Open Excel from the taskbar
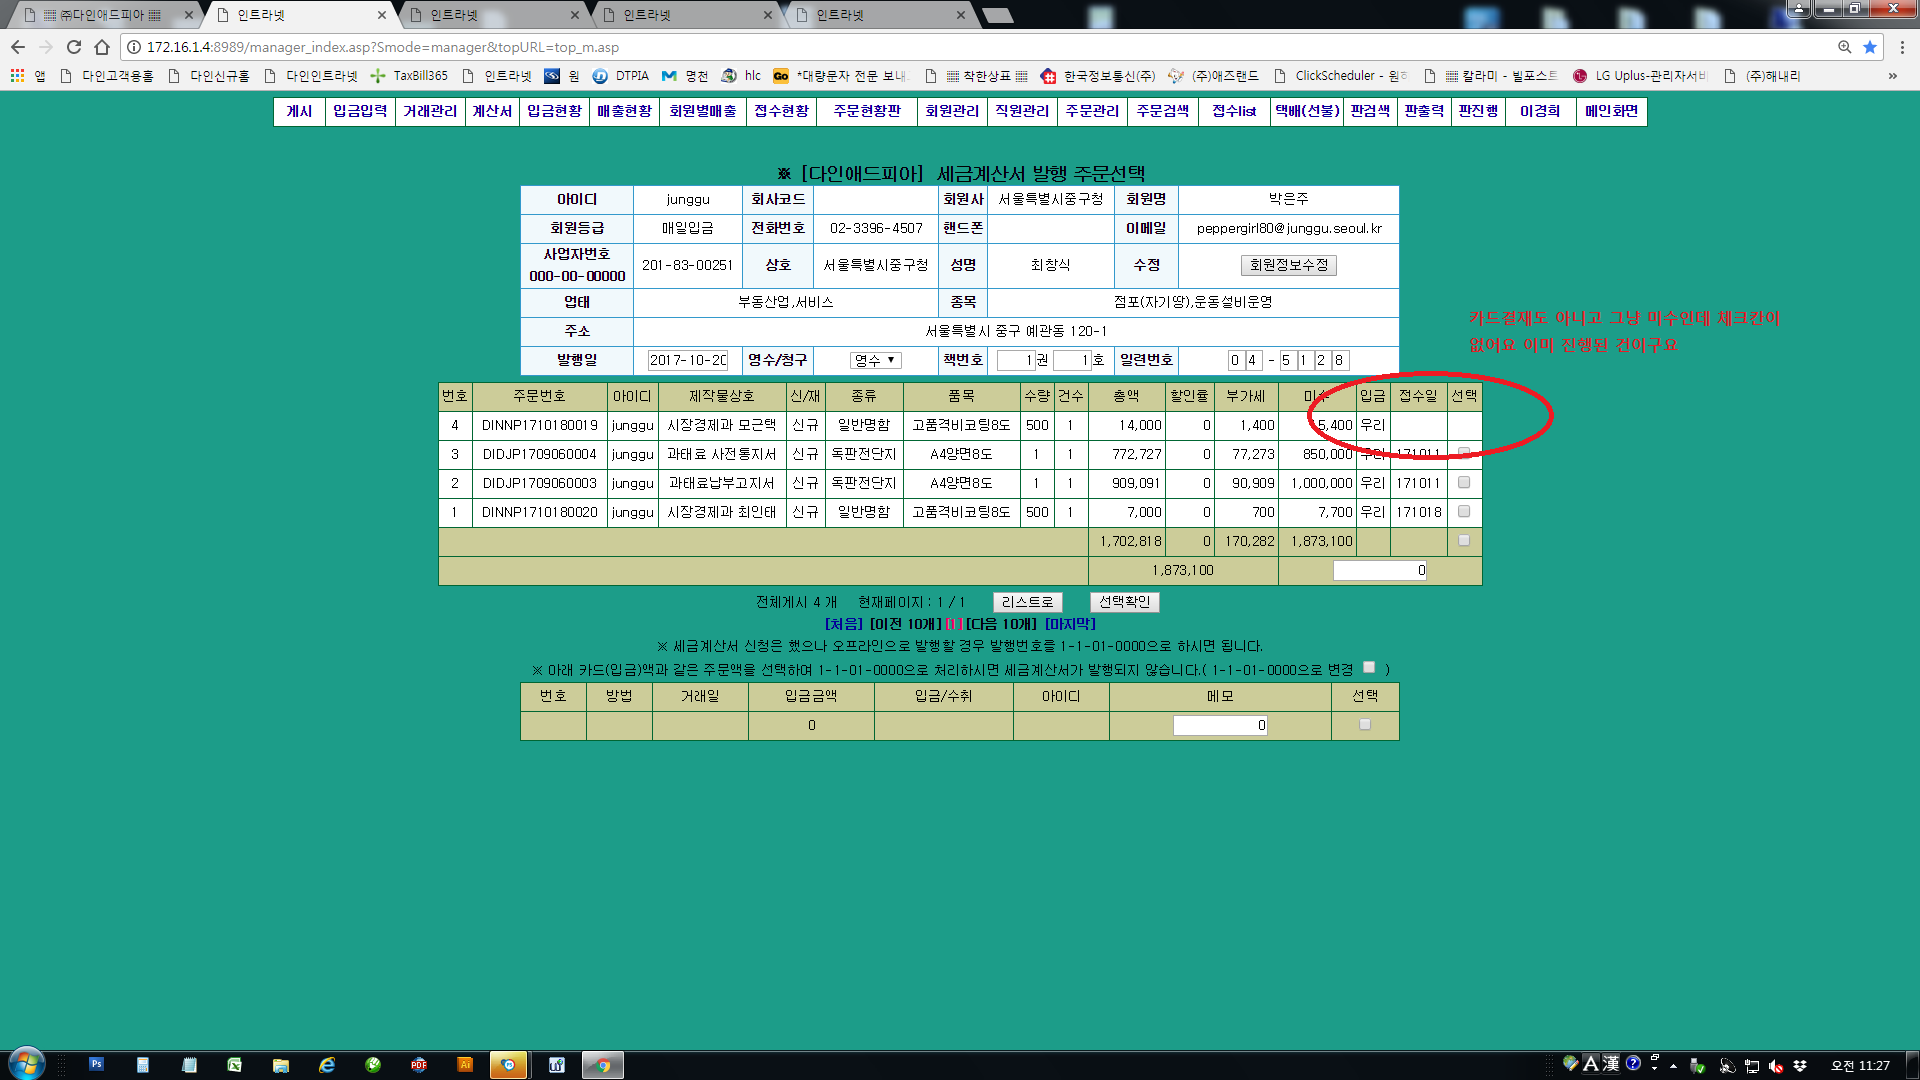This screenshot has width=1920, height=1080. pos(234,1065)
